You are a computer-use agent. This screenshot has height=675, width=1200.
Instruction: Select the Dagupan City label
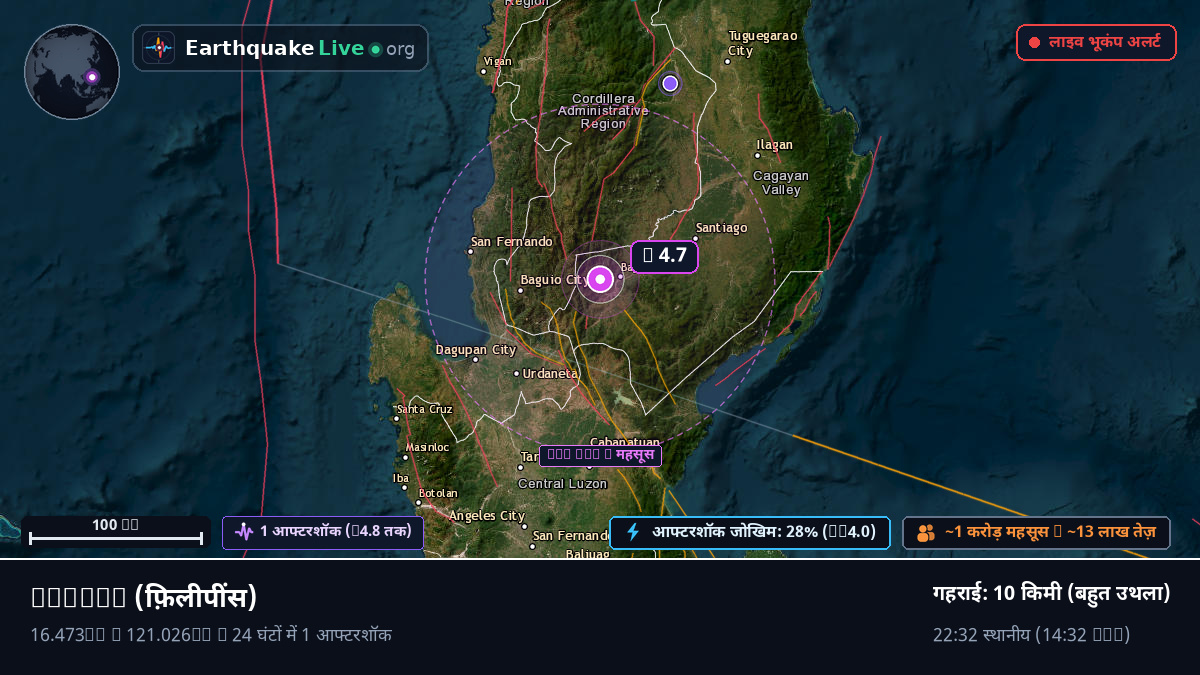[476, 350]
